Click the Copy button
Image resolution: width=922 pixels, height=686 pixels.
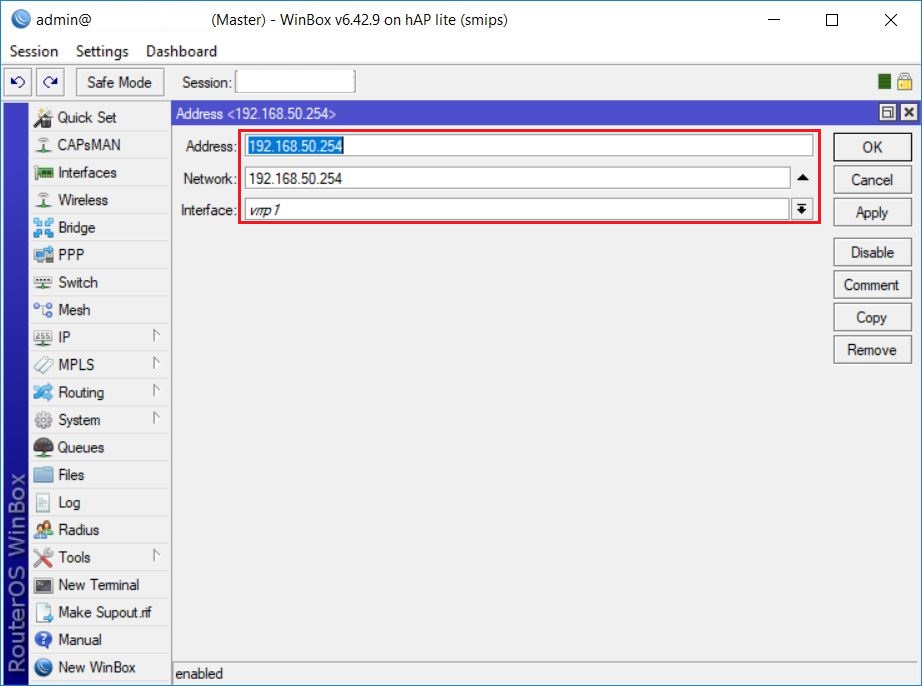[x=872, y=317]
